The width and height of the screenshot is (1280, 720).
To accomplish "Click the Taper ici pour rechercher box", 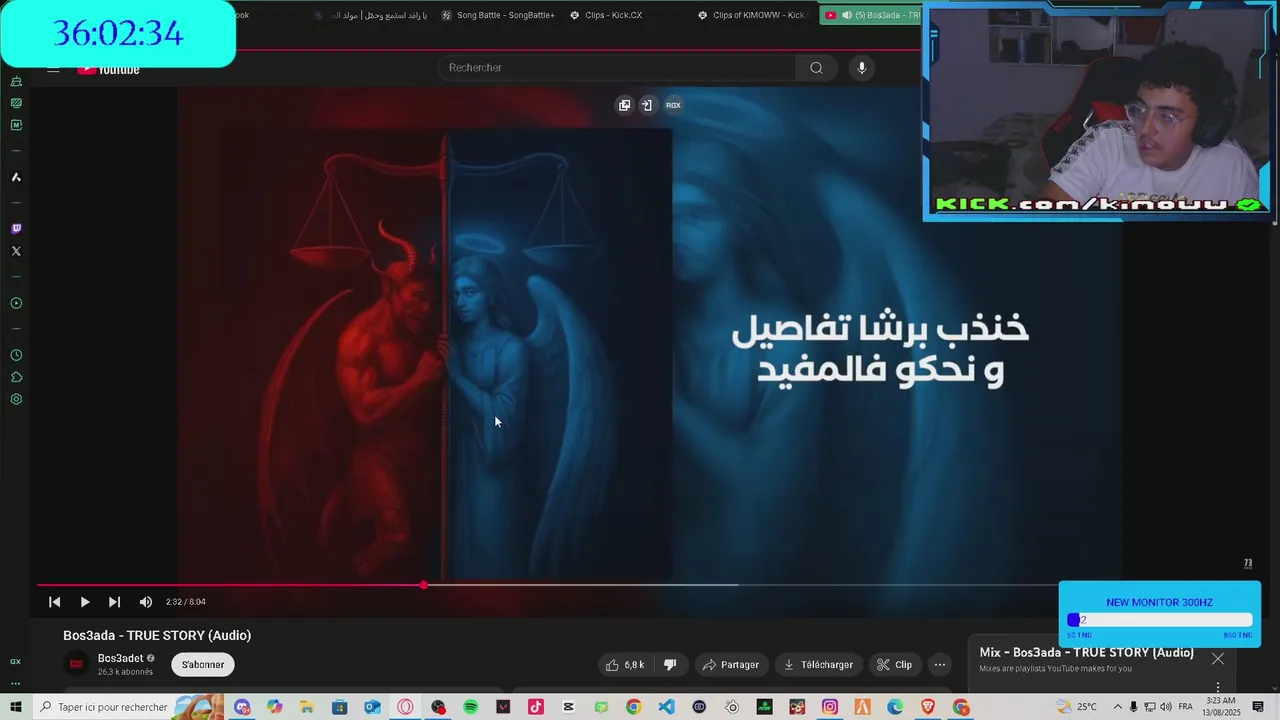I will click(x=128, y=707).
